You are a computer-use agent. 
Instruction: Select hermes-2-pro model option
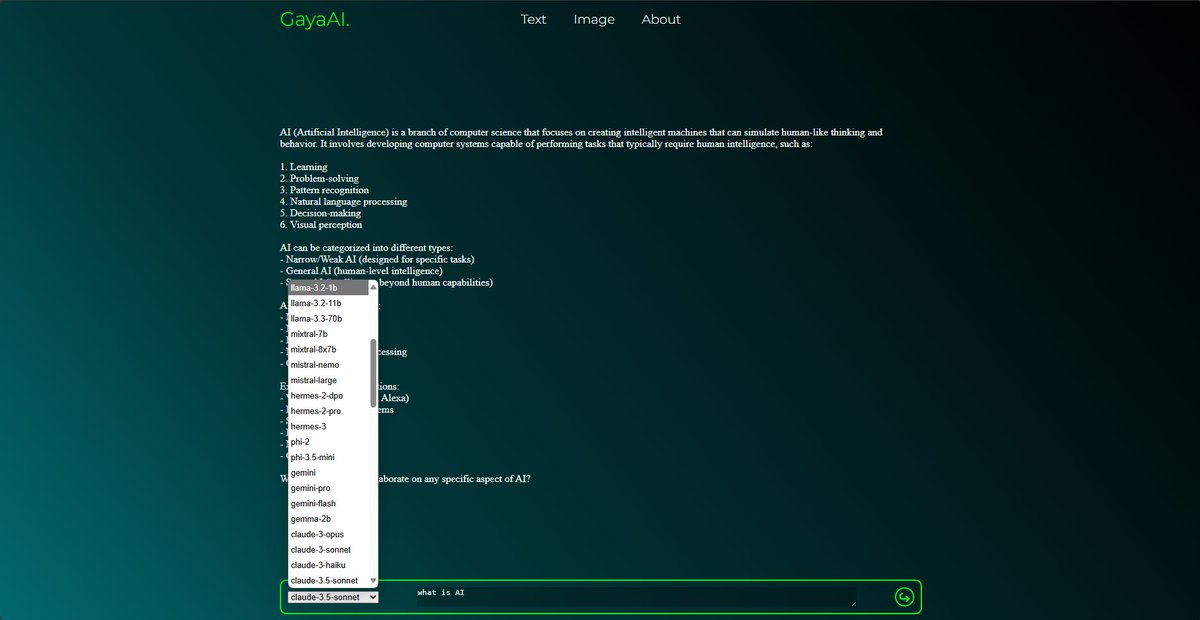click(328, 411)
